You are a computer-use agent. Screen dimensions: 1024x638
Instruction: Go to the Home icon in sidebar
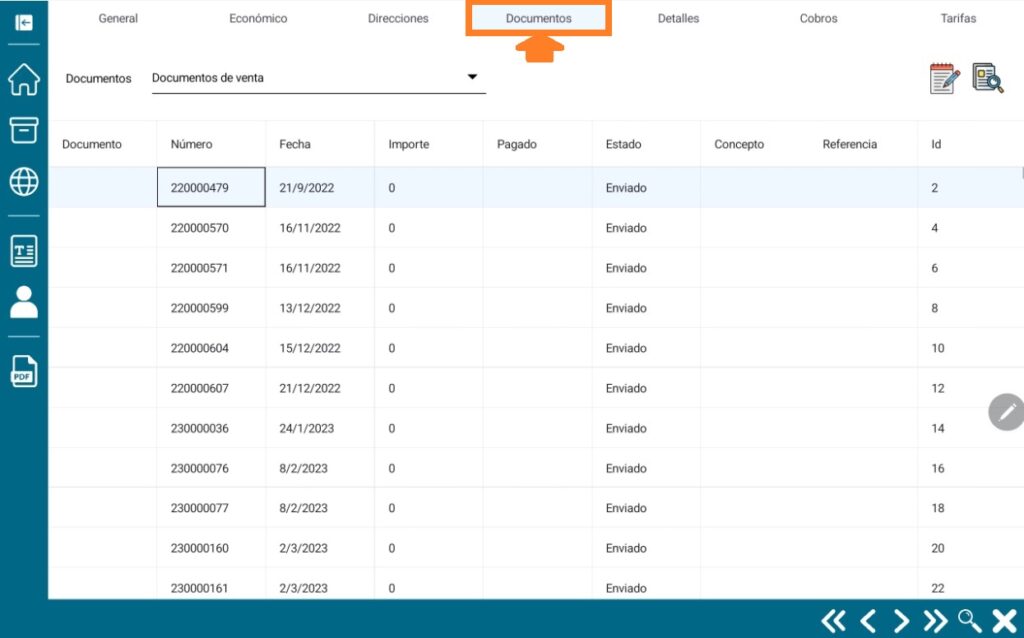[x=24, y=80]
